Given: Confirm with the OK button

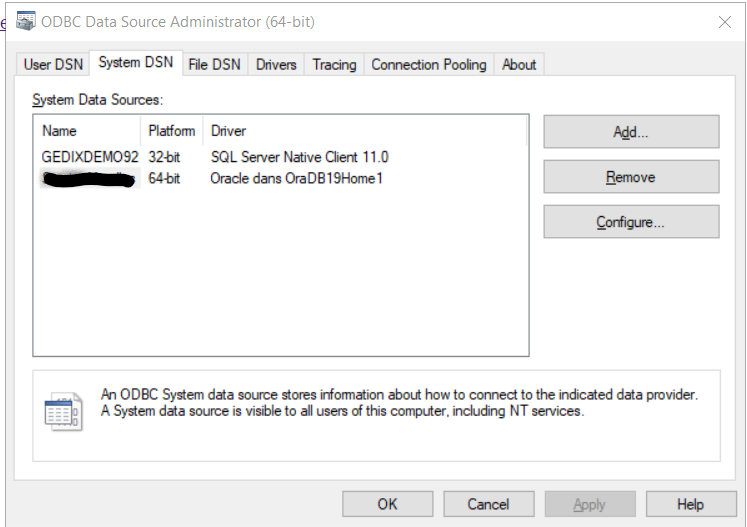Looking at the screenshot, I should (387, 504).
